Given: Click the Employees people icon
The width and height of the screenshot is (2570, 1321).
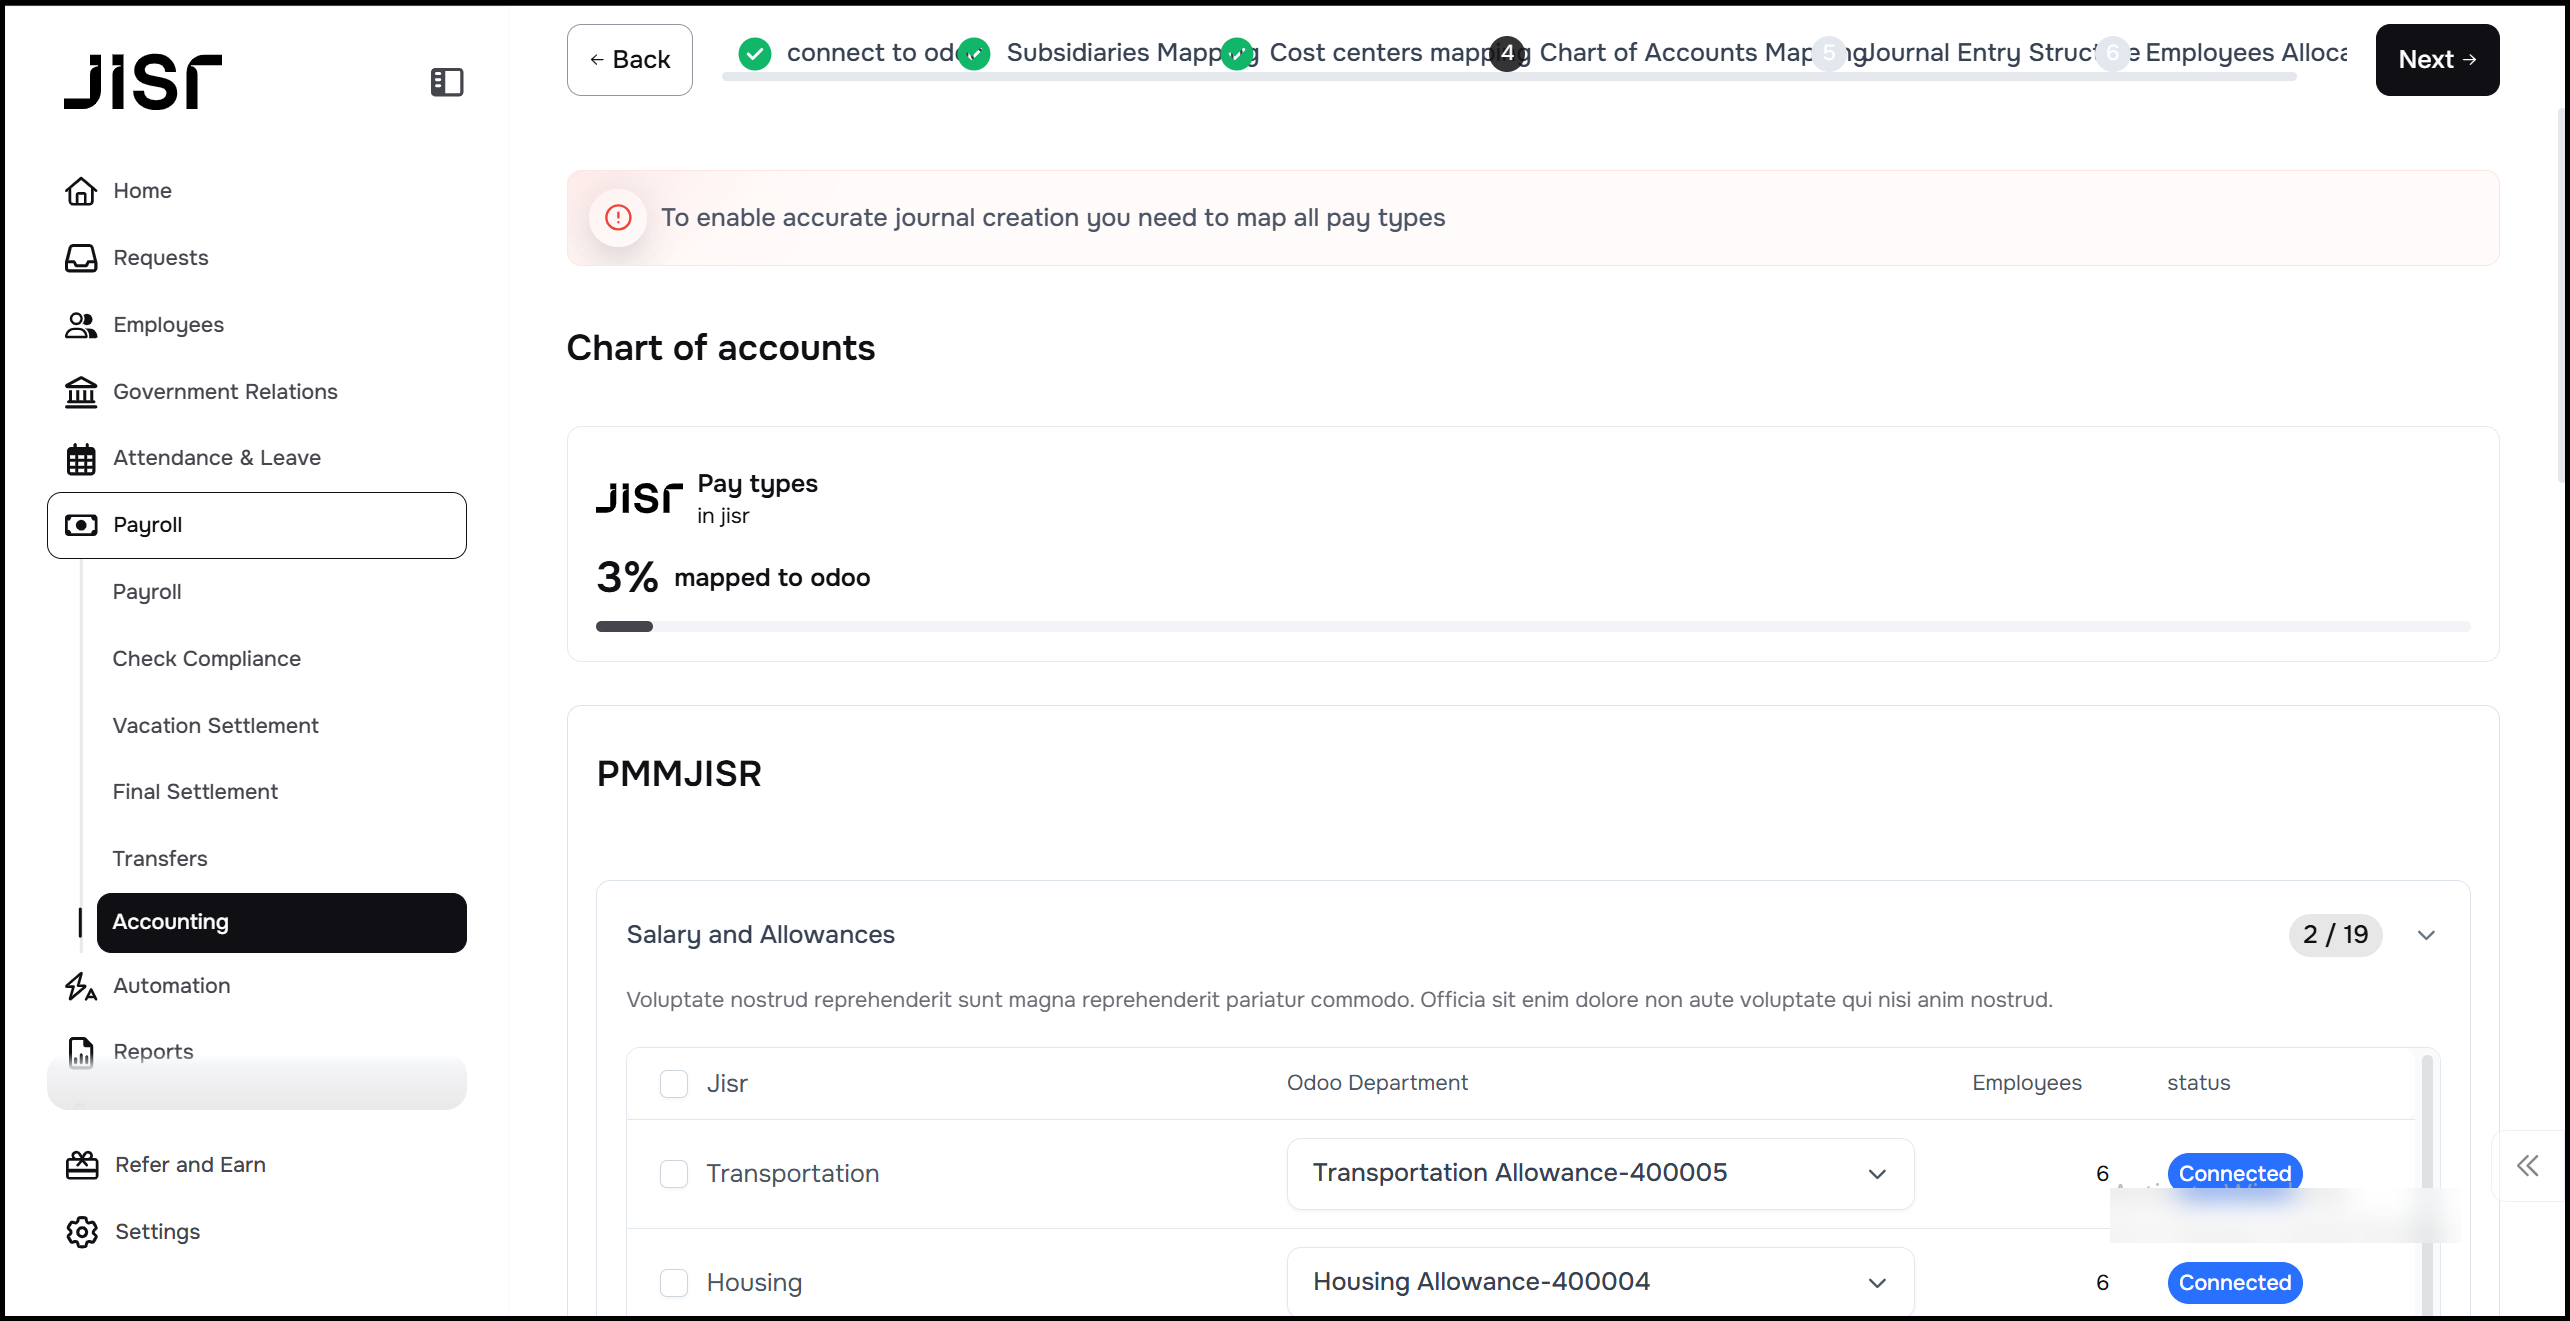Looking at the screenshot, I should click(x=81, y=325).
